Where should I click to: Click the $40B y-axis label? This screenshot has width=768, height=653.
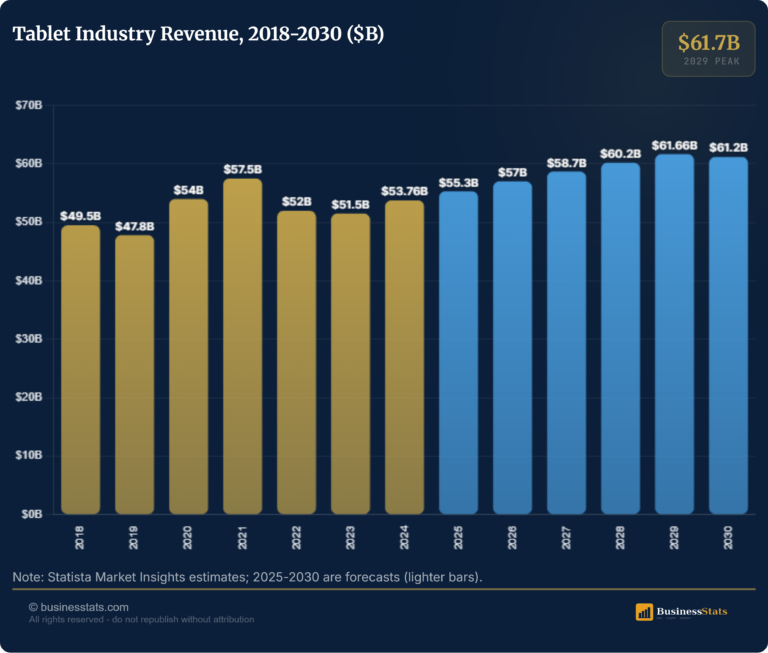point(28,281)
